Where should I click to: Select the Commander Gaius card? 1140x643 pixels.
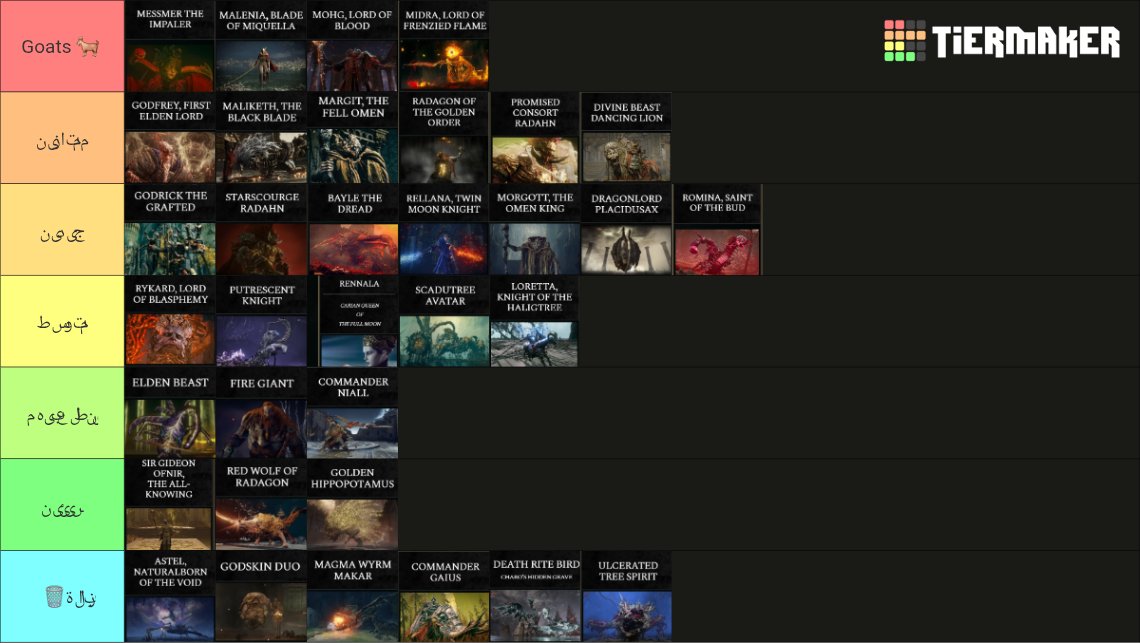click(x=444, y=596)
